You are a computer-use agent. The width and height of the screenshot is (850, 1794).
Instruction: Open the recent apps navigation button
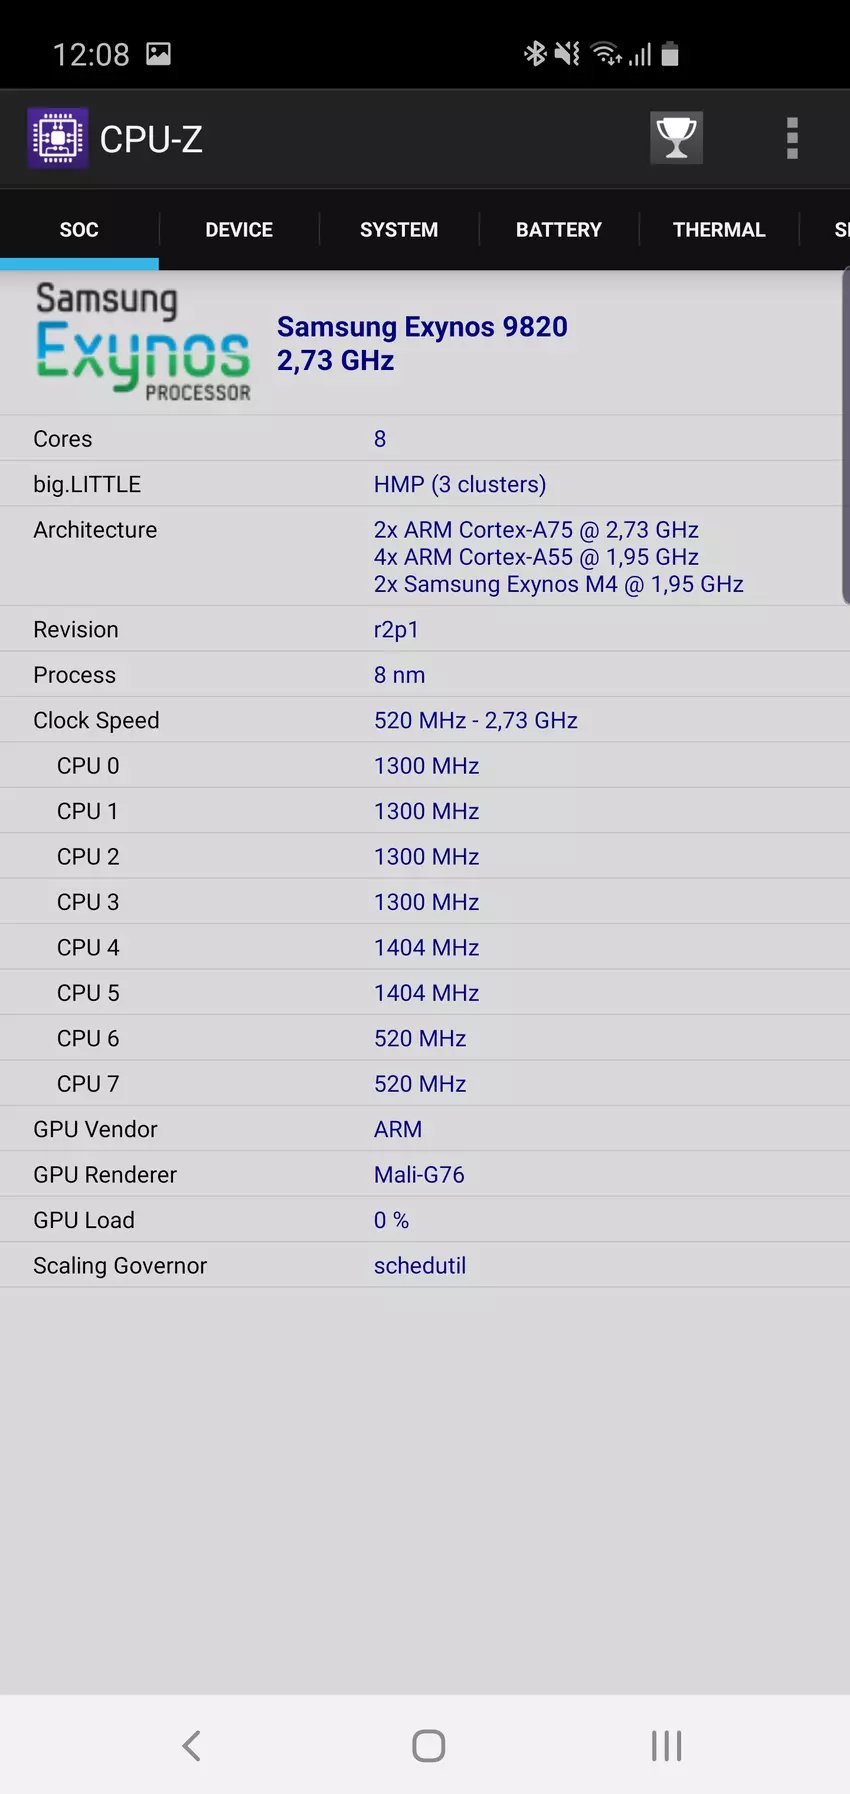click(666, 1746)
